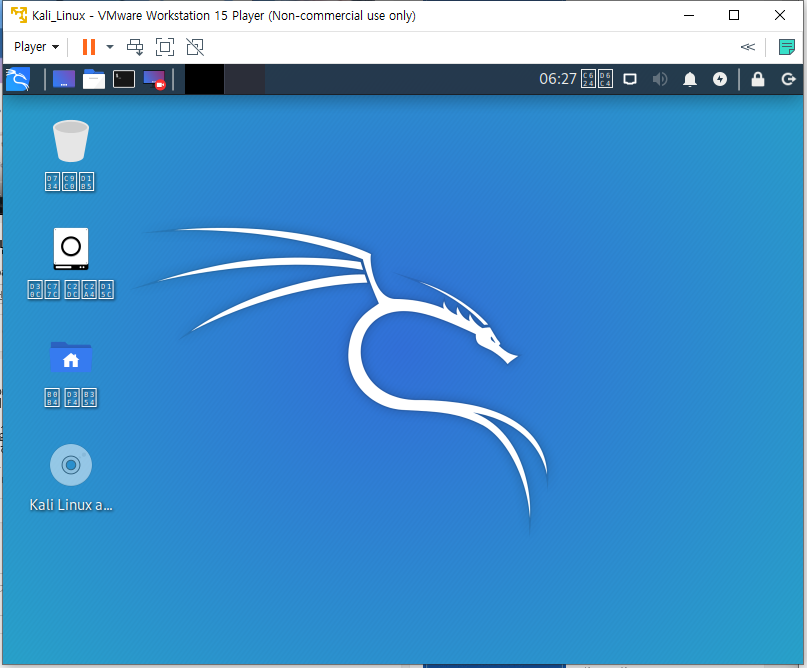Launch terminal emulator from panel
This screenshot has height=668, width=807.
[x=124, y=79]
